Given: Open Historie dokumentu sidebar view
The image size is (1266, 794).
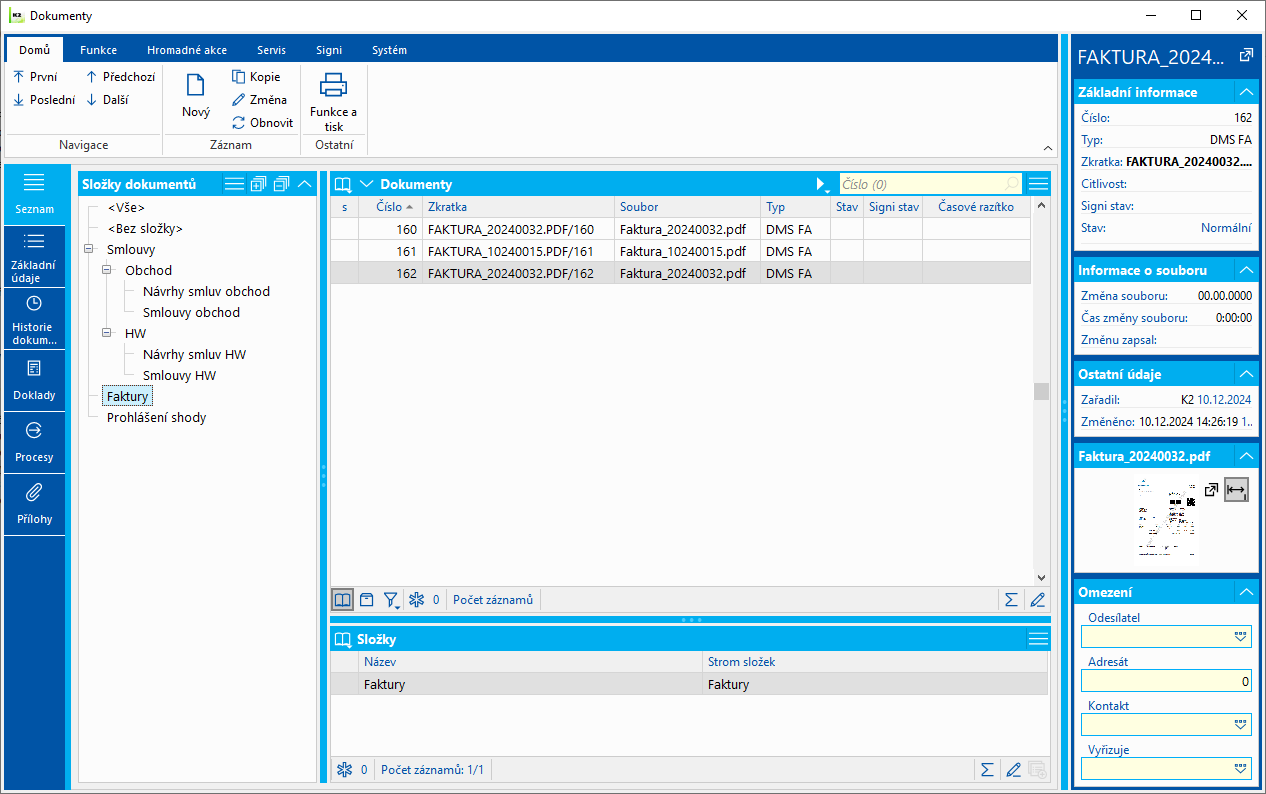Looking at the screenshot, I should (34, 319).
